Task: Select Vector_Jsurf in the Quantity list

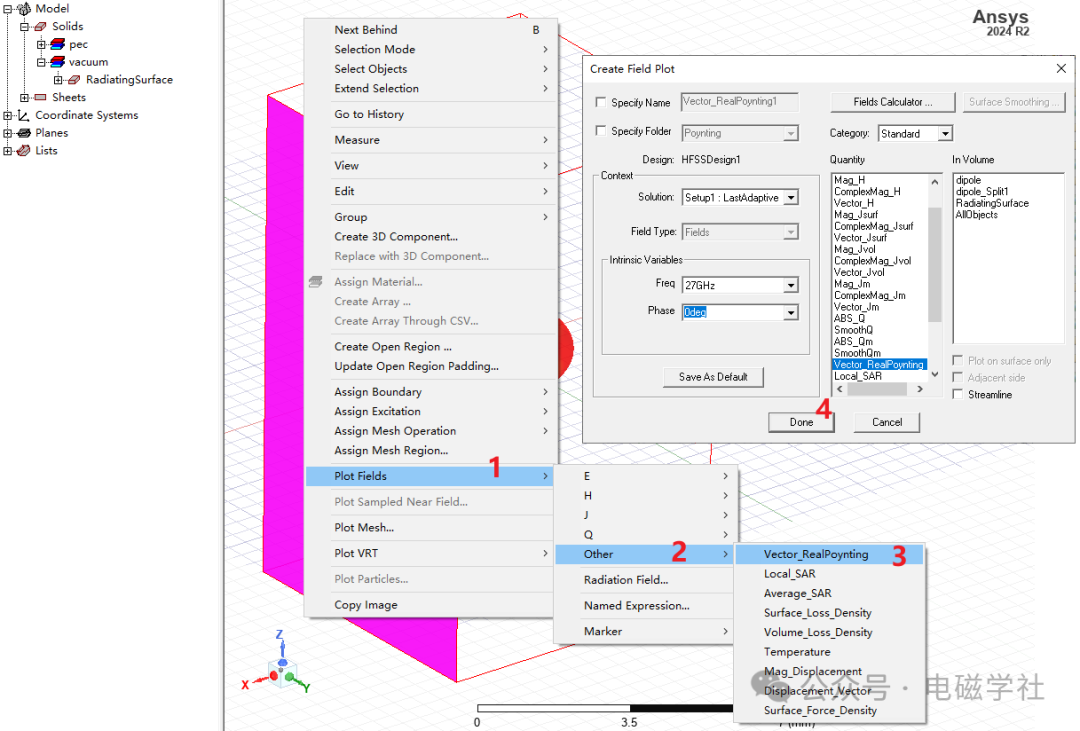Action: pyautogui.click(x=860, y=238)
